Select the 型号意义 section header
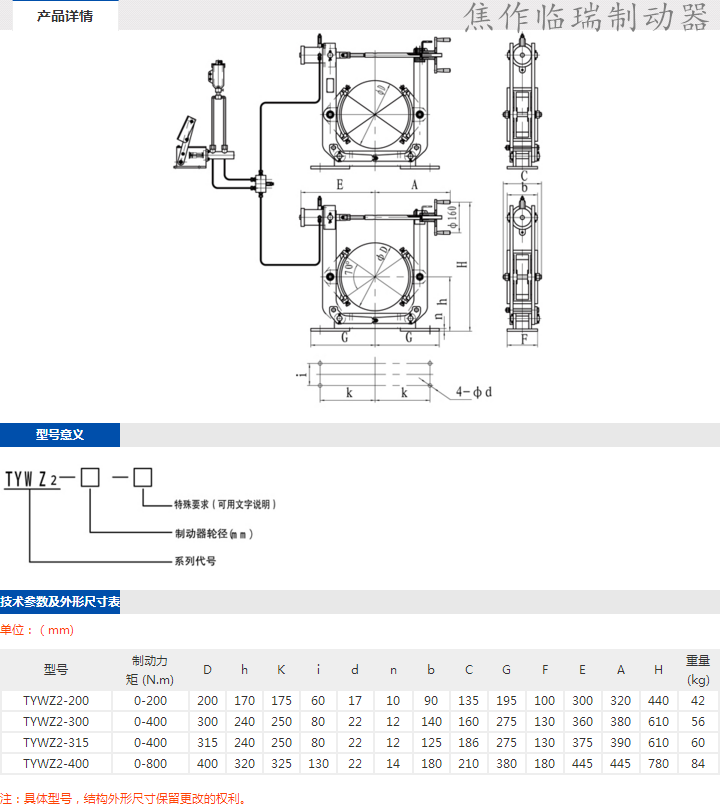This screenshot has height=808, width=720. tap(59, 435)
